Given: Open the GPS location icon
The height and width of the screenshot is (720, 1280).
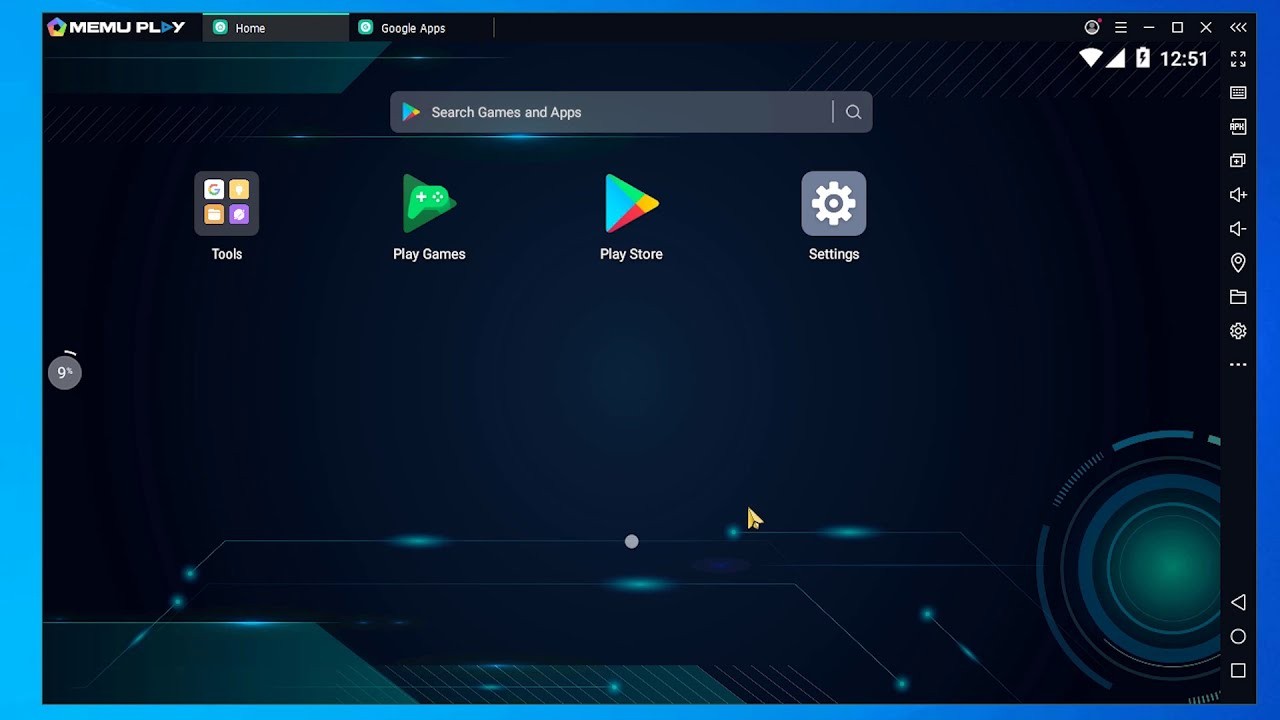Looking at the screenshot, I should [1238, 263].
